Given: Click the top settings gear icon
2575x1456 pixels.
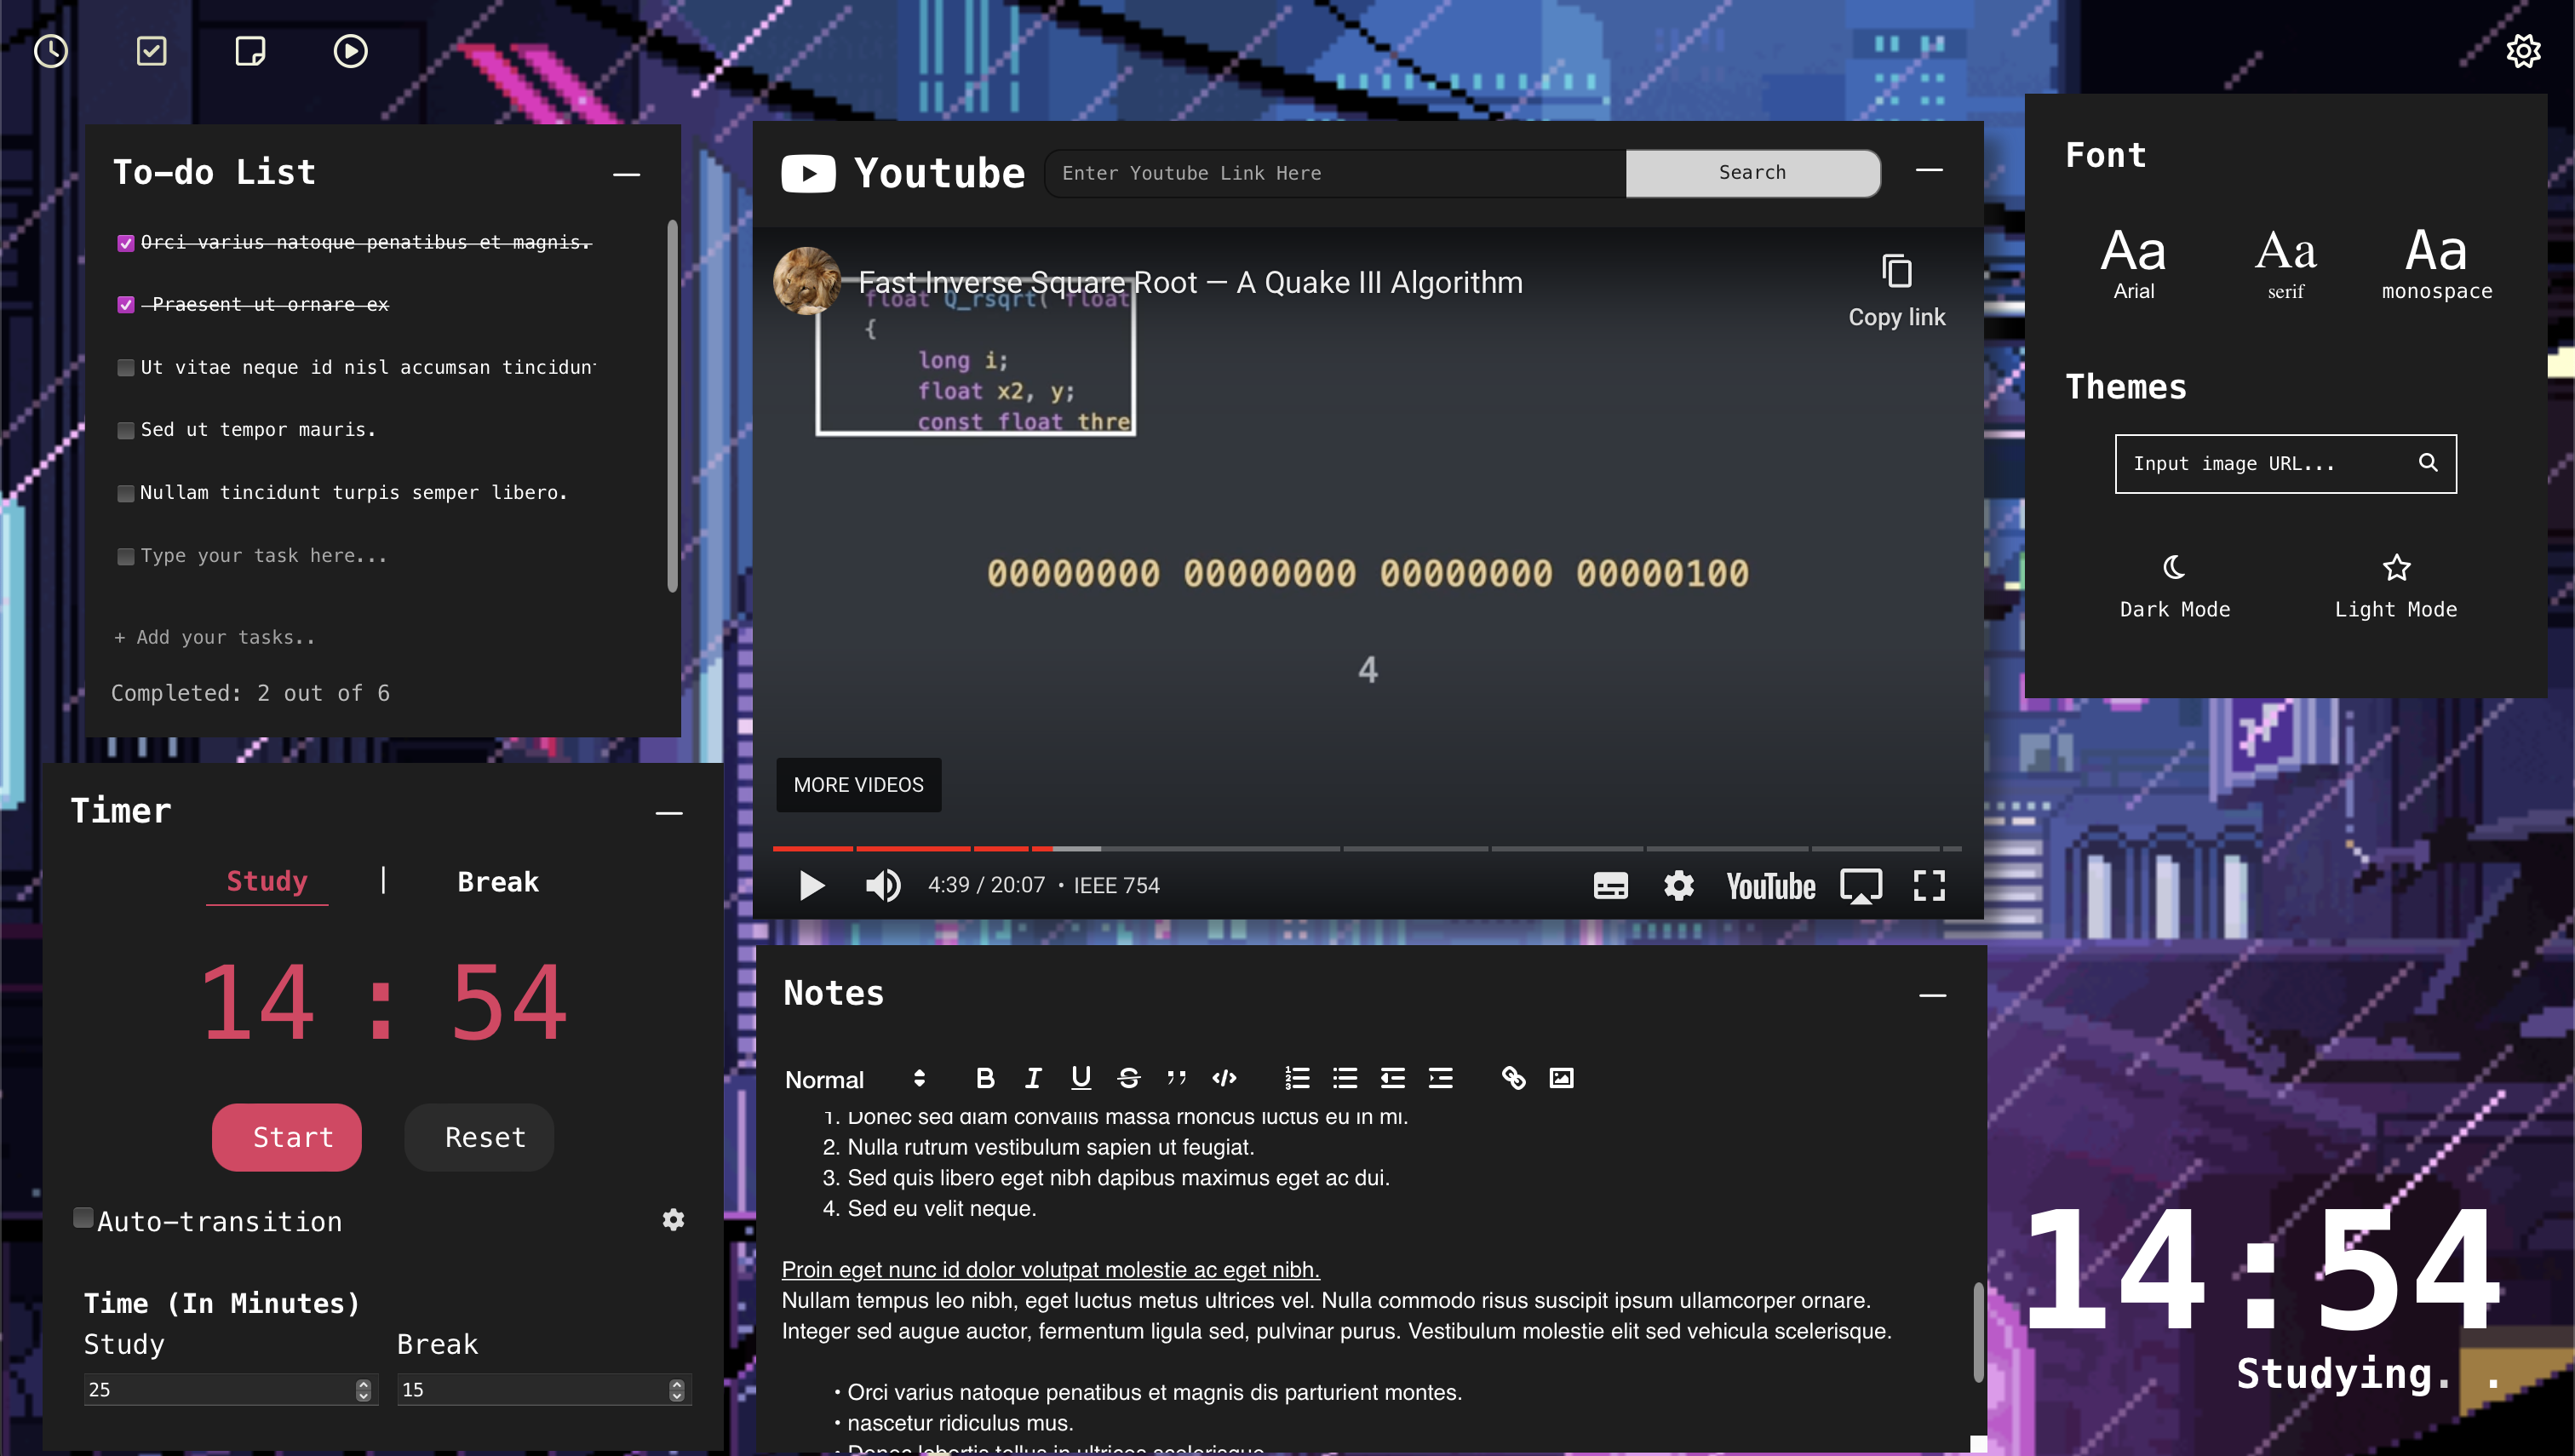Looking at the screenshot, I should click(2523, 51).
